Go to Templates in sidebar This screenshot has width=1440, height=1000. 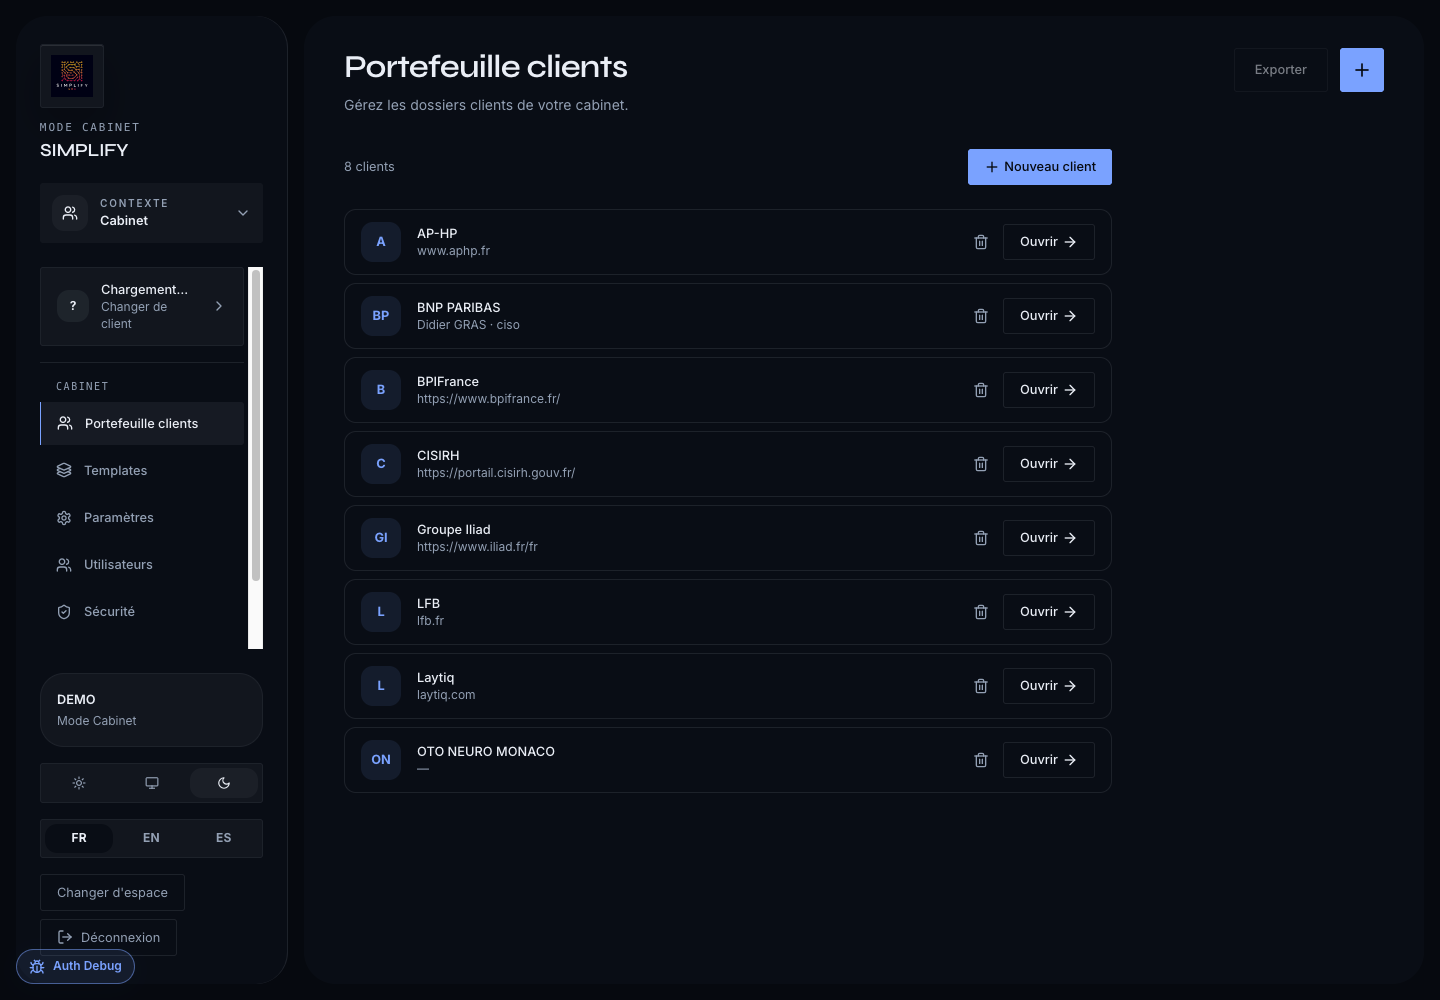pos(142,471)
